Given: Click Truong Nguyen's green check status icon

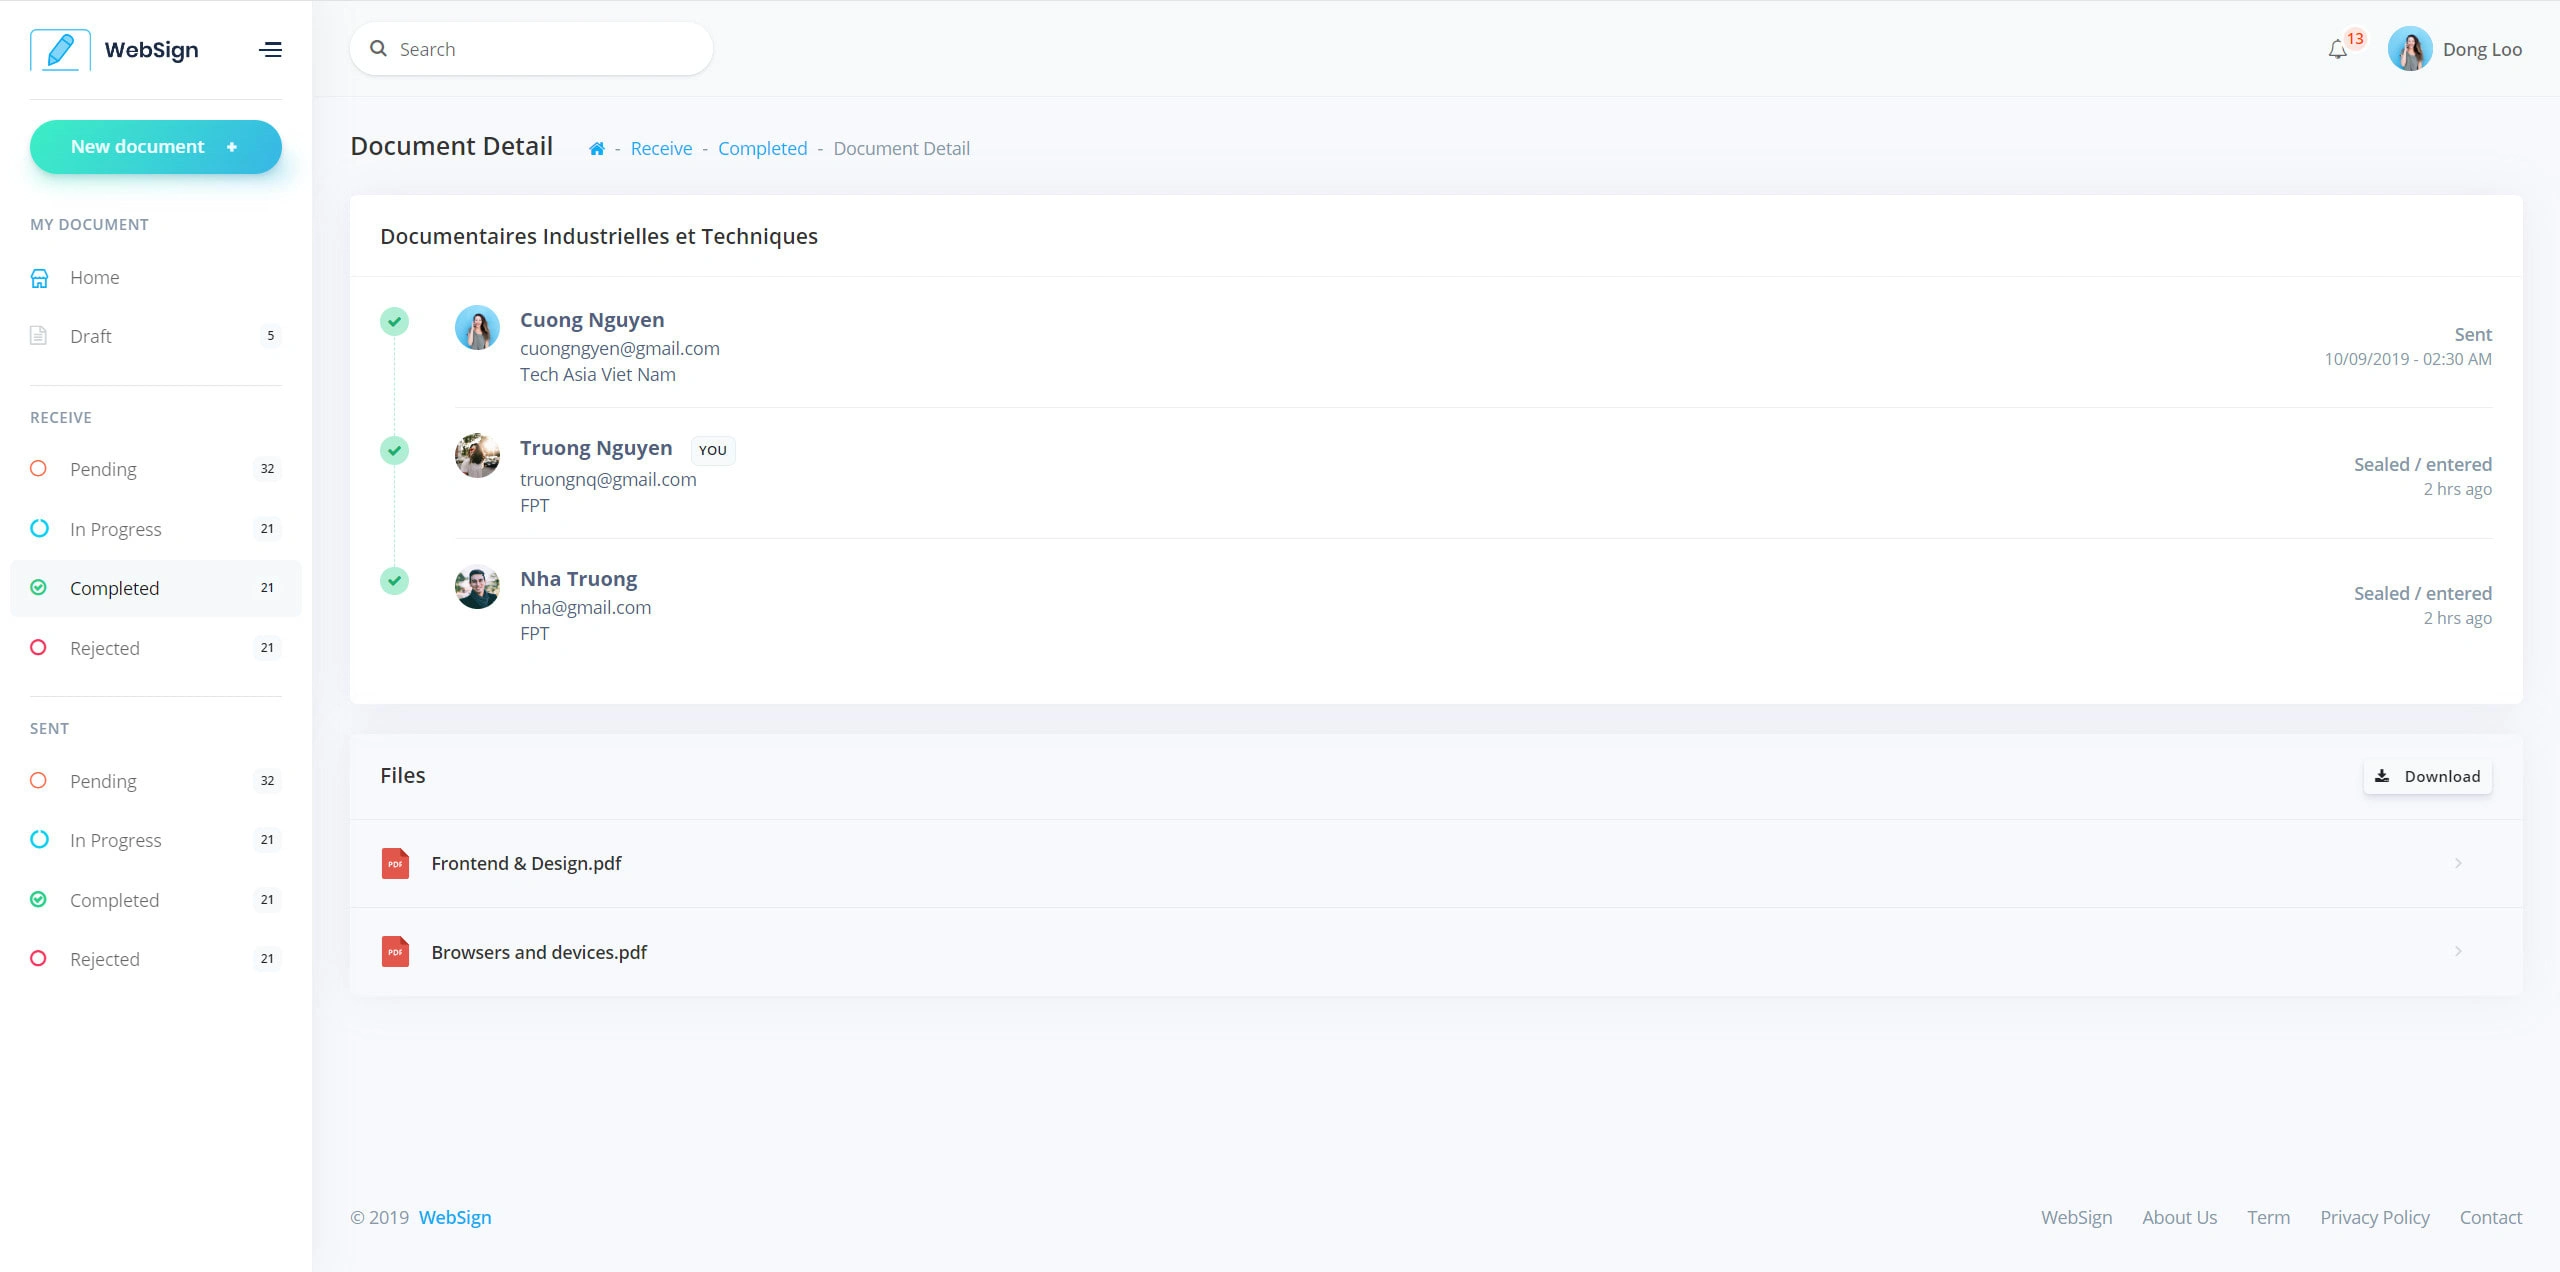Looking at the screenshot, I should (395, 450).
